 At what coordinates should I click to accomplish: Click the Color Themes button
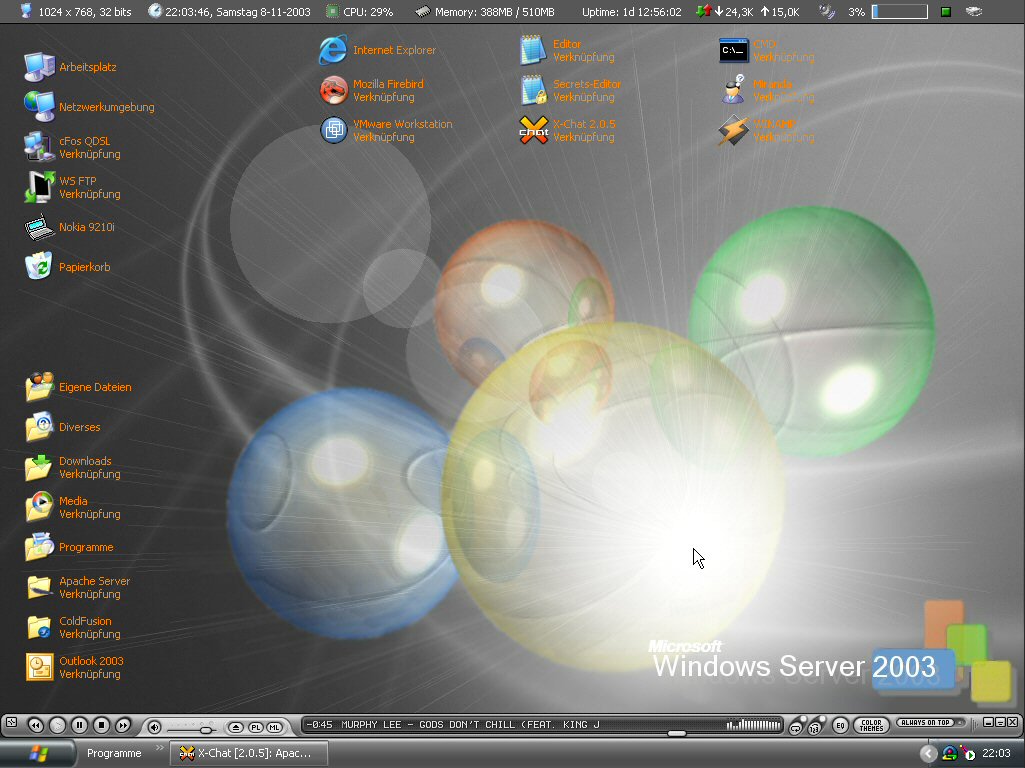[872, 725]
